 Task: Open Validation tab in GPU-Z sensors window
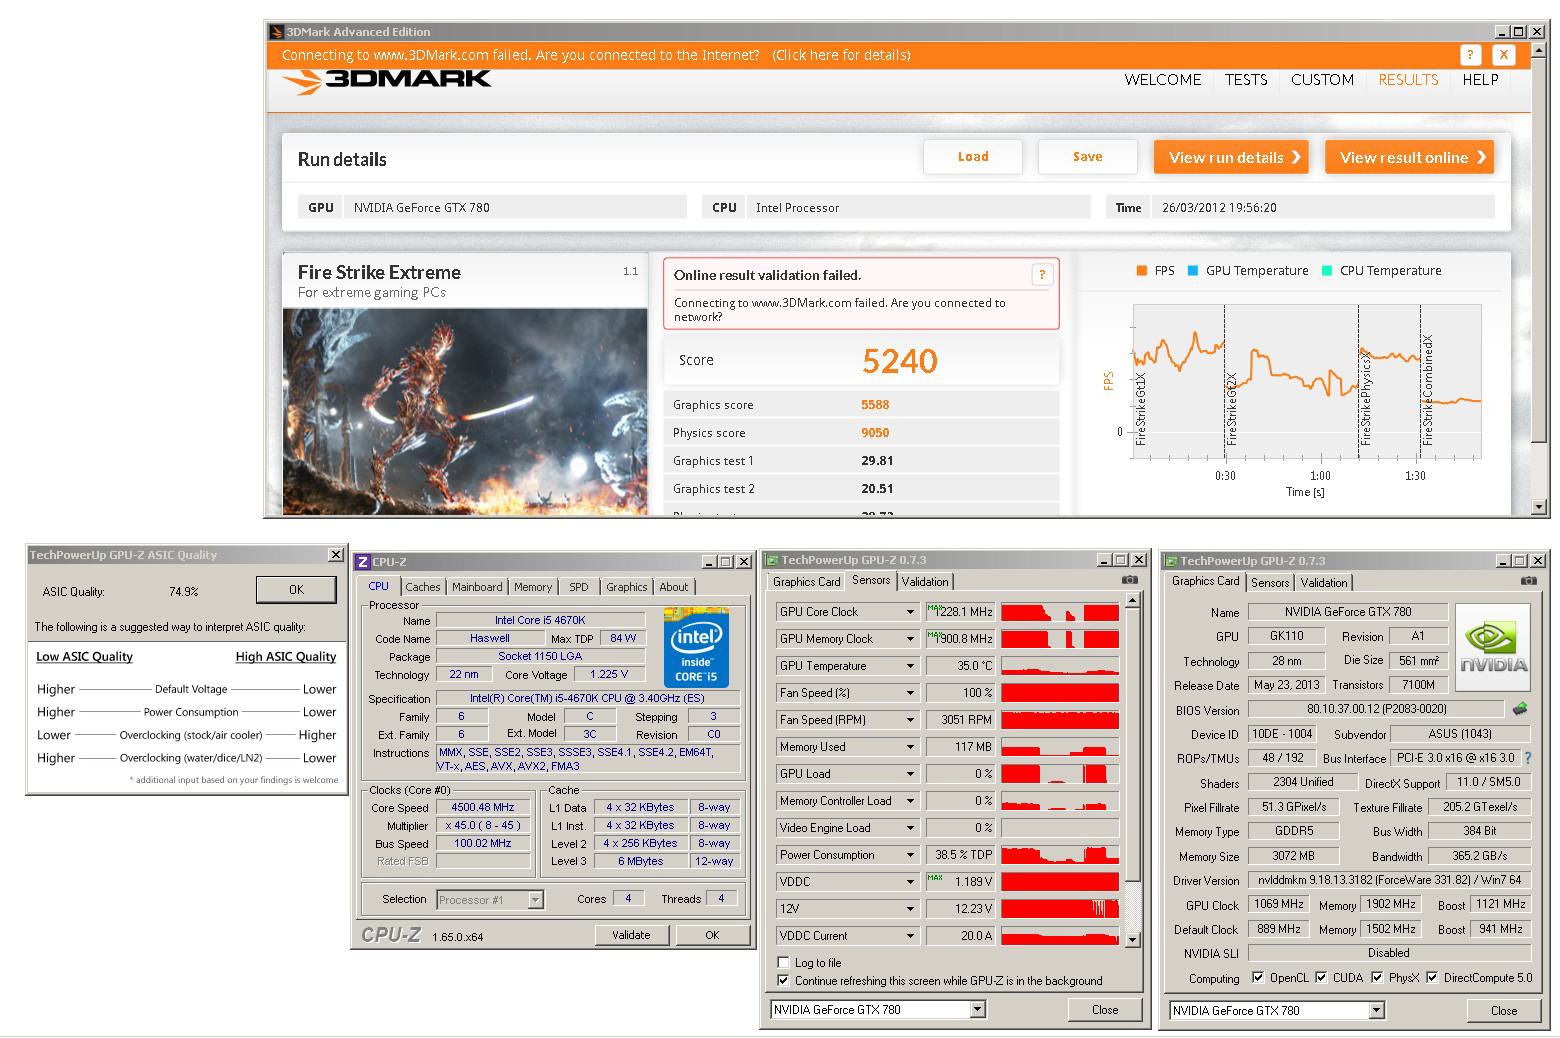(x=925, y=582)
